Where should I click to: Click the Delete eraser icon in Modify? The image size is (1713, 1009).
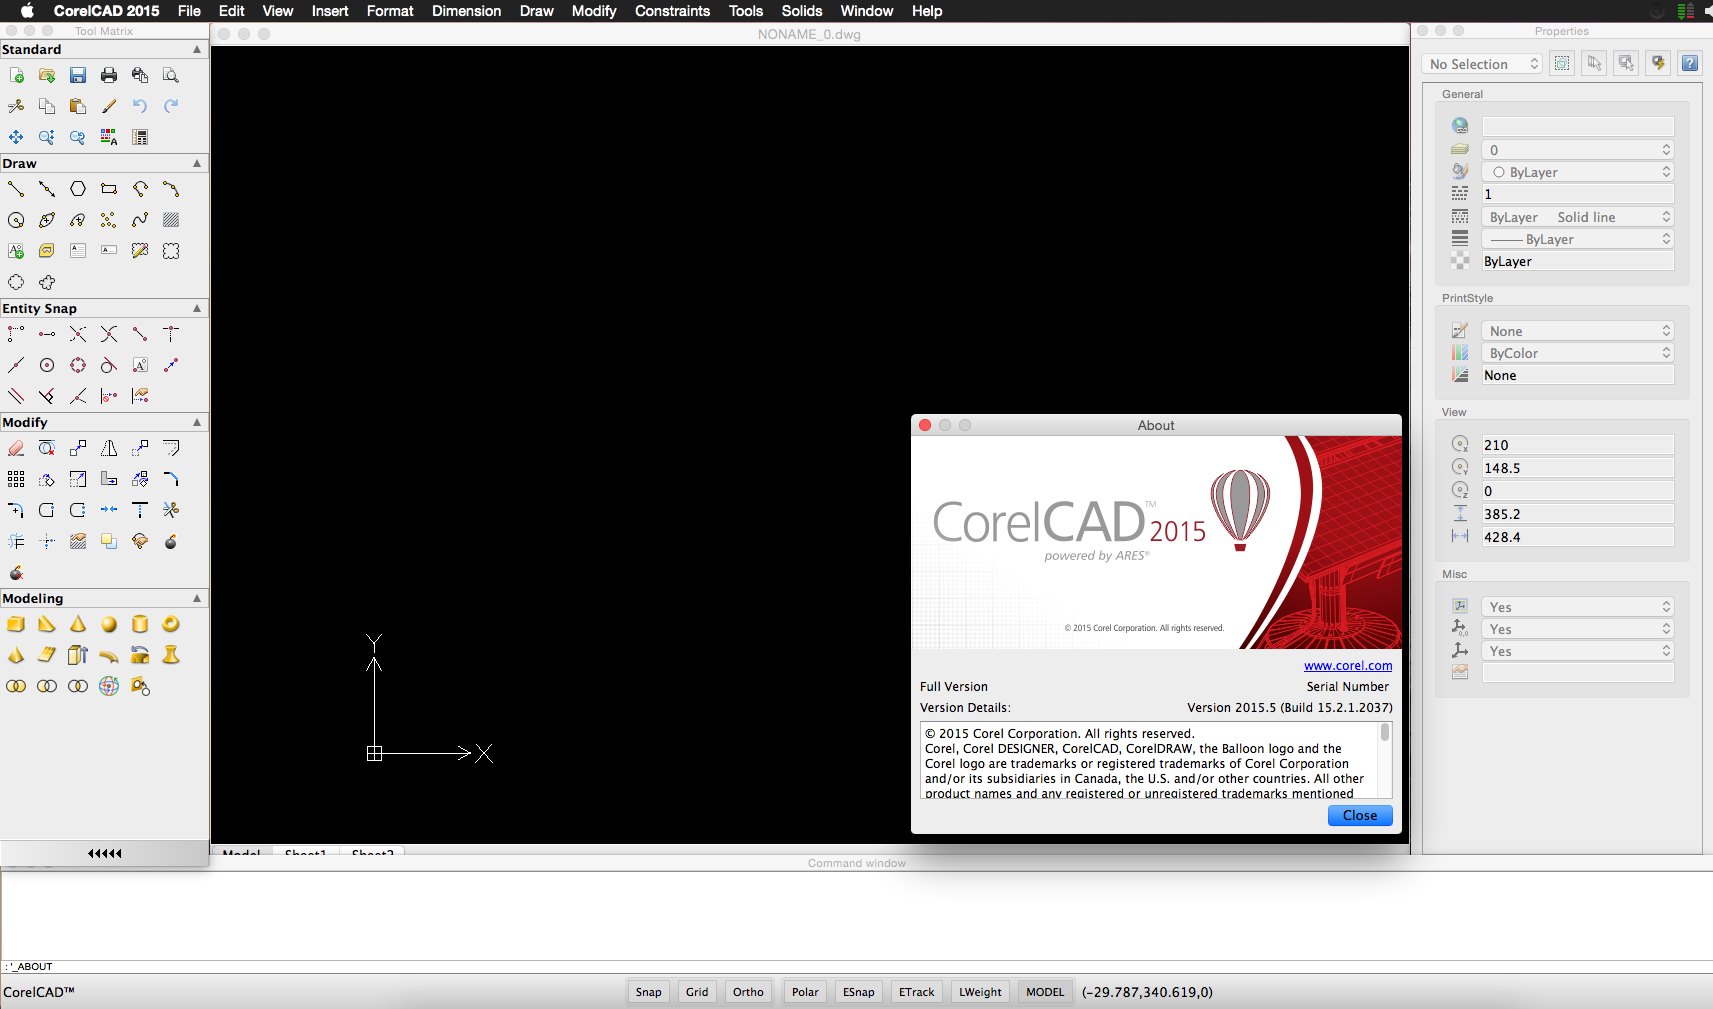point(16,448)
